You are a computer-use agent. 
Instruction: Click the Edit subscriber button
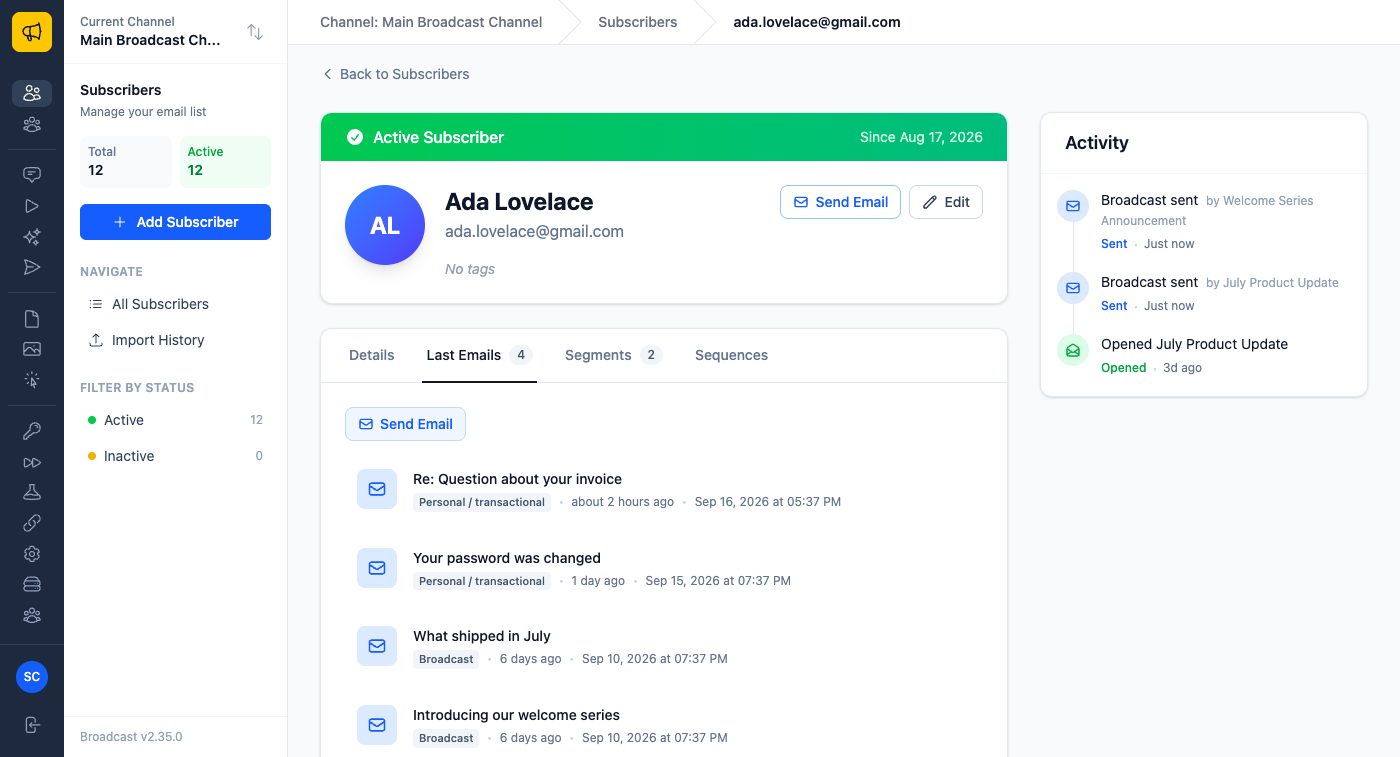click(946, 202)
